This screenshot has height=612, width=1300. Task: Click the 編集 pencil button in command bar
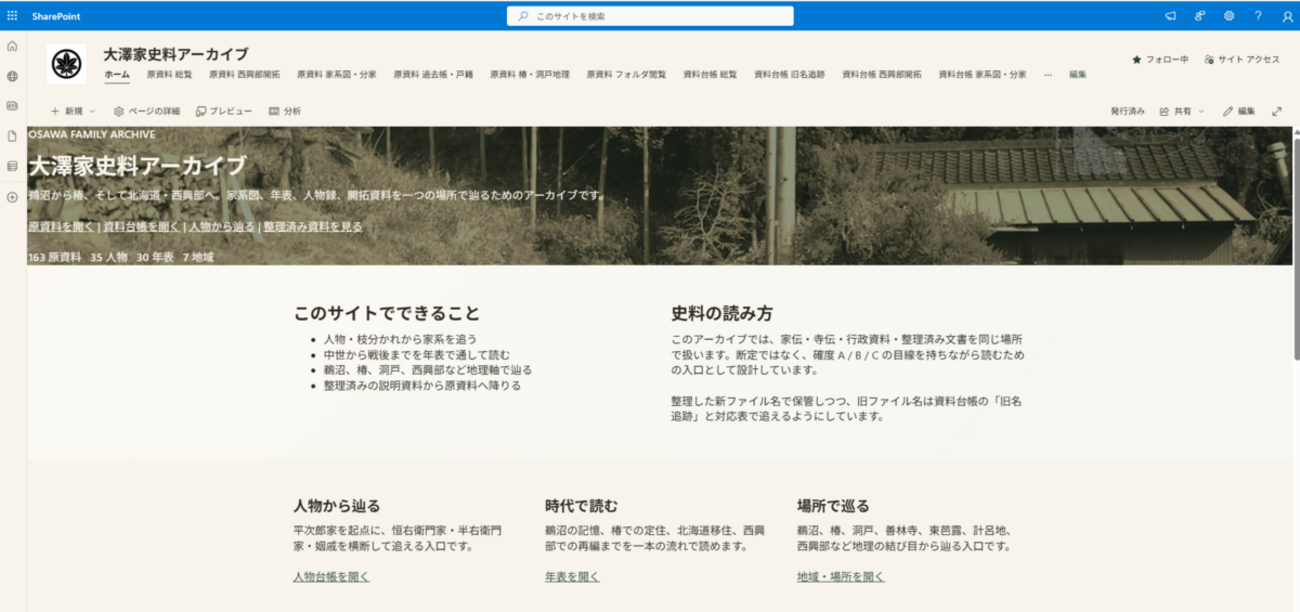pos(1239,111)
